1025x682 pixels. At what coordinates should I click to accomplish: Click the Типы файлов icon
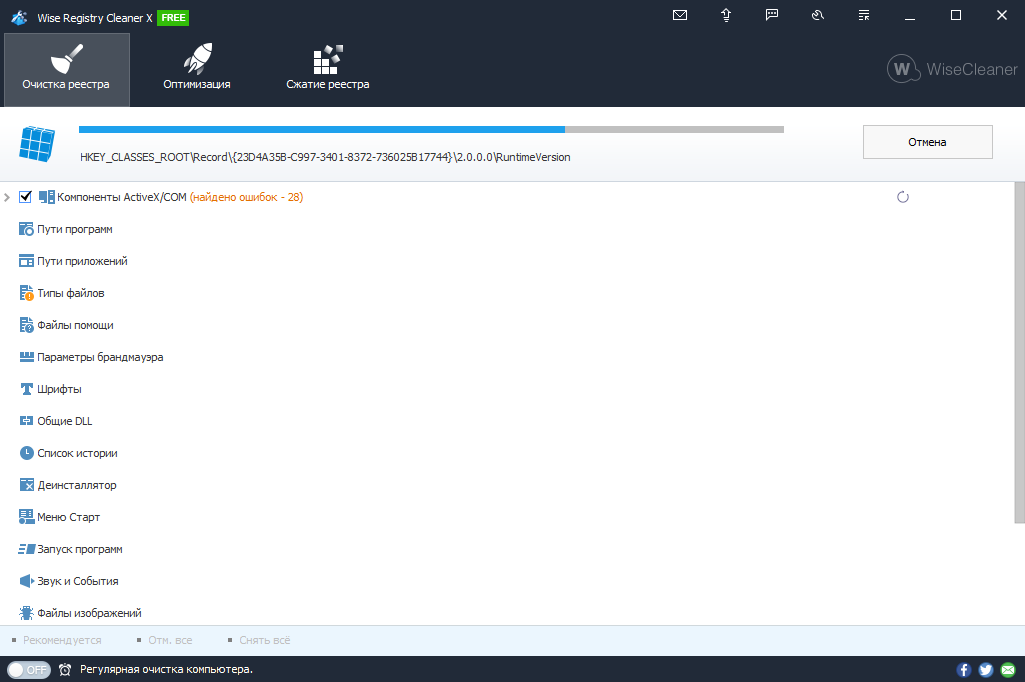pos(26,293)
